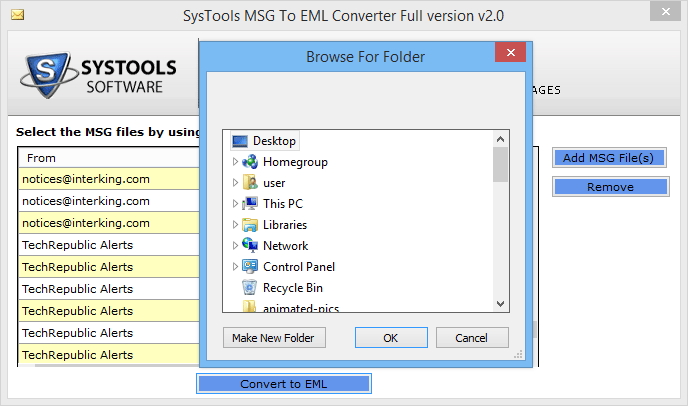The width and height of the screenshot is (688, 406).
Task: Click Add MSG File(s) button
Action: click(609, 158)
